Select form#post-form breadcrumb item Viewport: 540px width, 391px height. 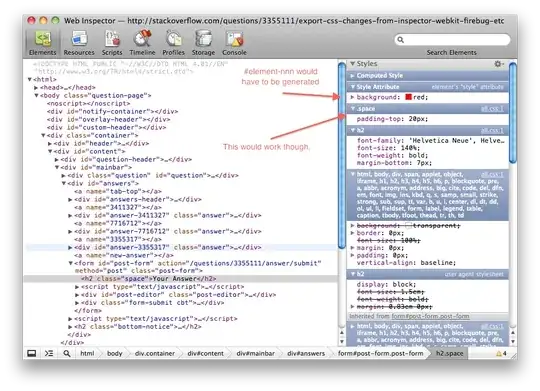(x=380, y=353)
